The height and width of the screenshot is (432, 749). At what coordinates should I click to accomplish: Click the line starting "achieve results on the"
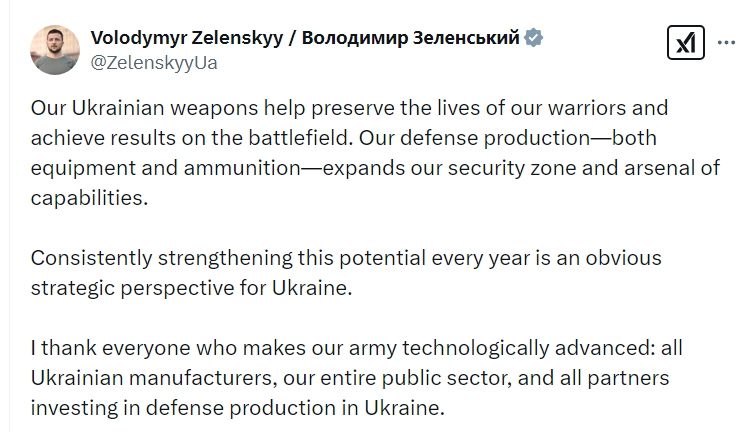pyautogui.click(x=343, y=138)
